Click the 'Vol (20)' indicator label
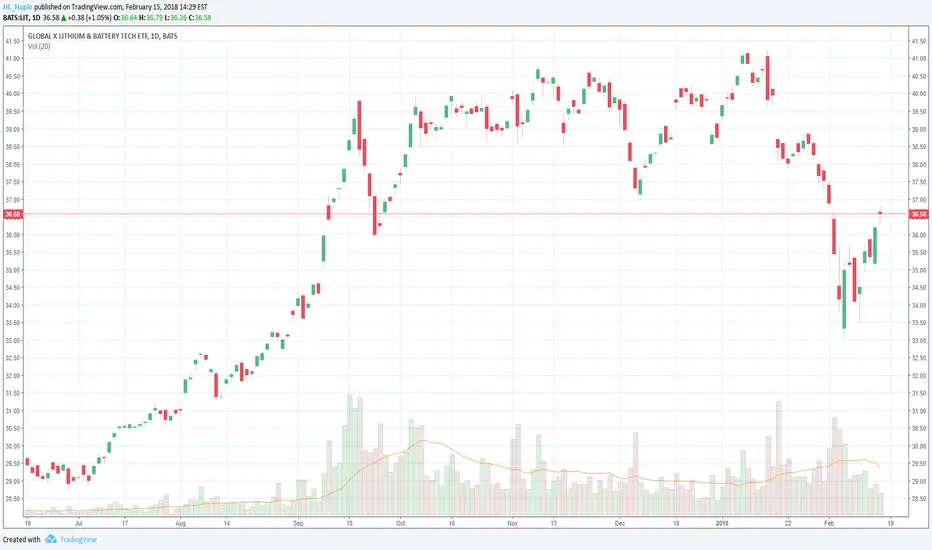This screenshot has height=550, width=932. [x=39, y=46]
